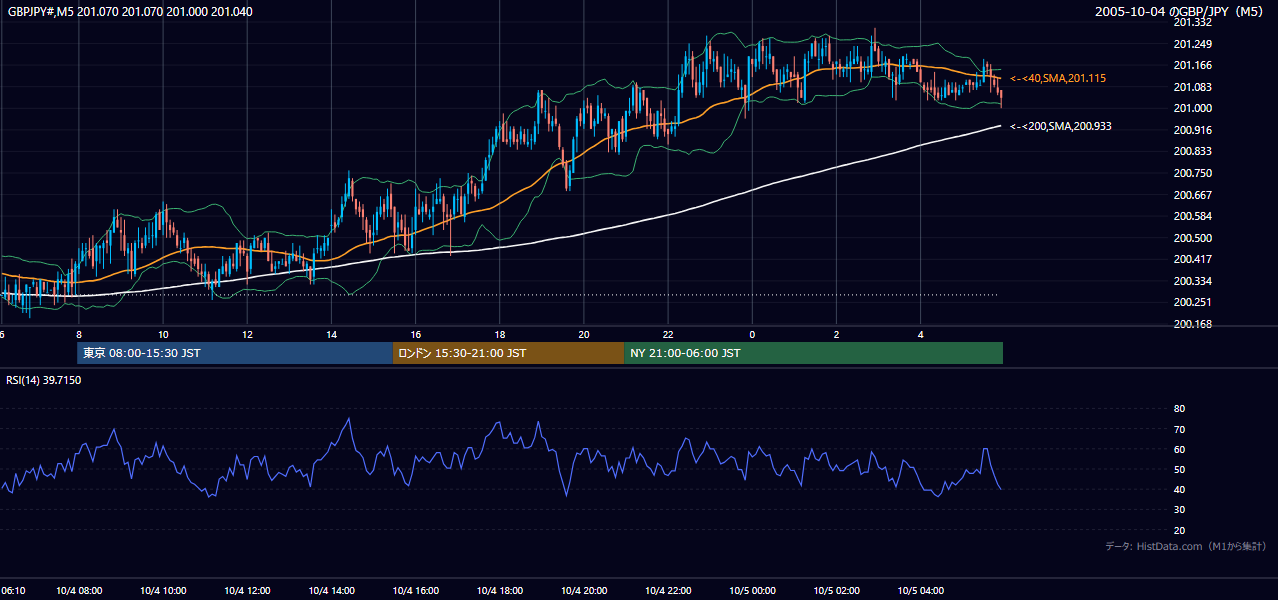Click price axis value 200.750
1278x600 pixels.
click(x=1193, y=173)
